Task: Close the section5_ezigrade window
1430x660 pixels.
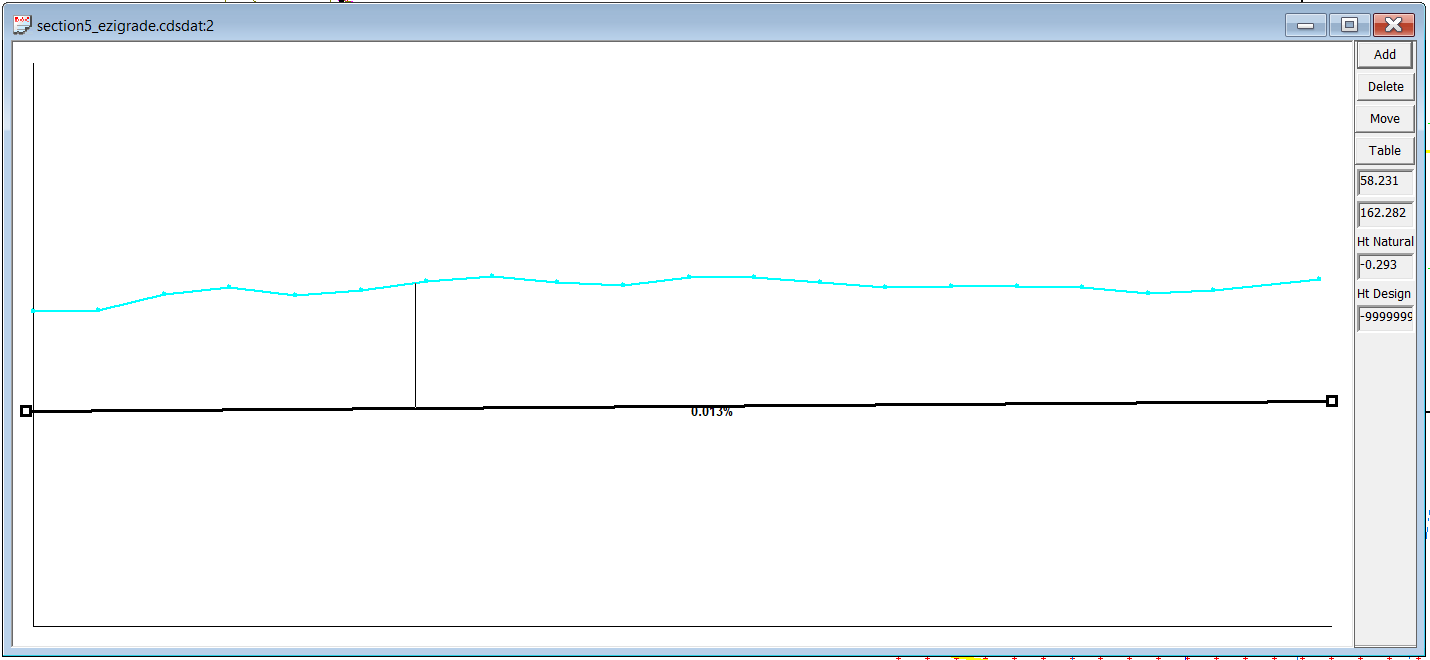Action: pyautogui.click(x=1393, y=25)
